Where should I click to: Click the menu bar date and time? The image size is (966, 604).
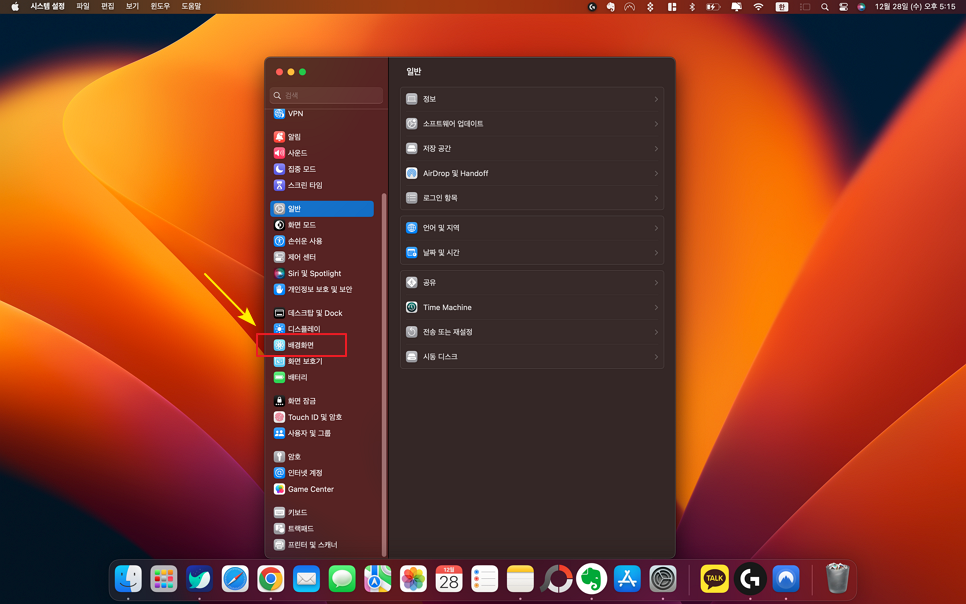click(x=915, y=7)
